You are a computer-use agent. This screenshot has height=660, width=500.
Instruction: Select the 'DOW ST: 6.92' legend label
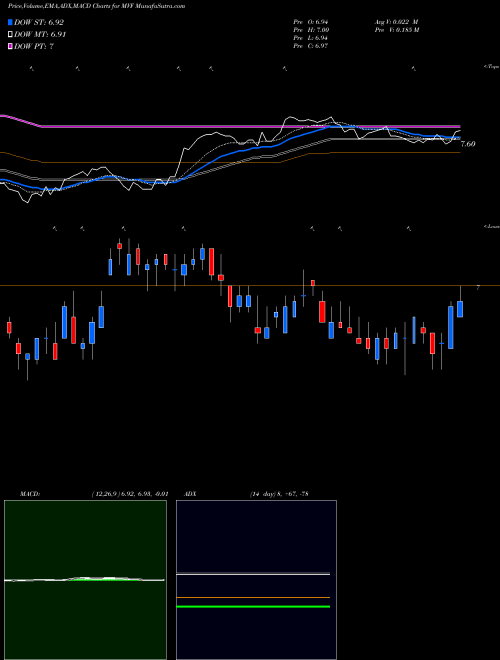(39, 22)
